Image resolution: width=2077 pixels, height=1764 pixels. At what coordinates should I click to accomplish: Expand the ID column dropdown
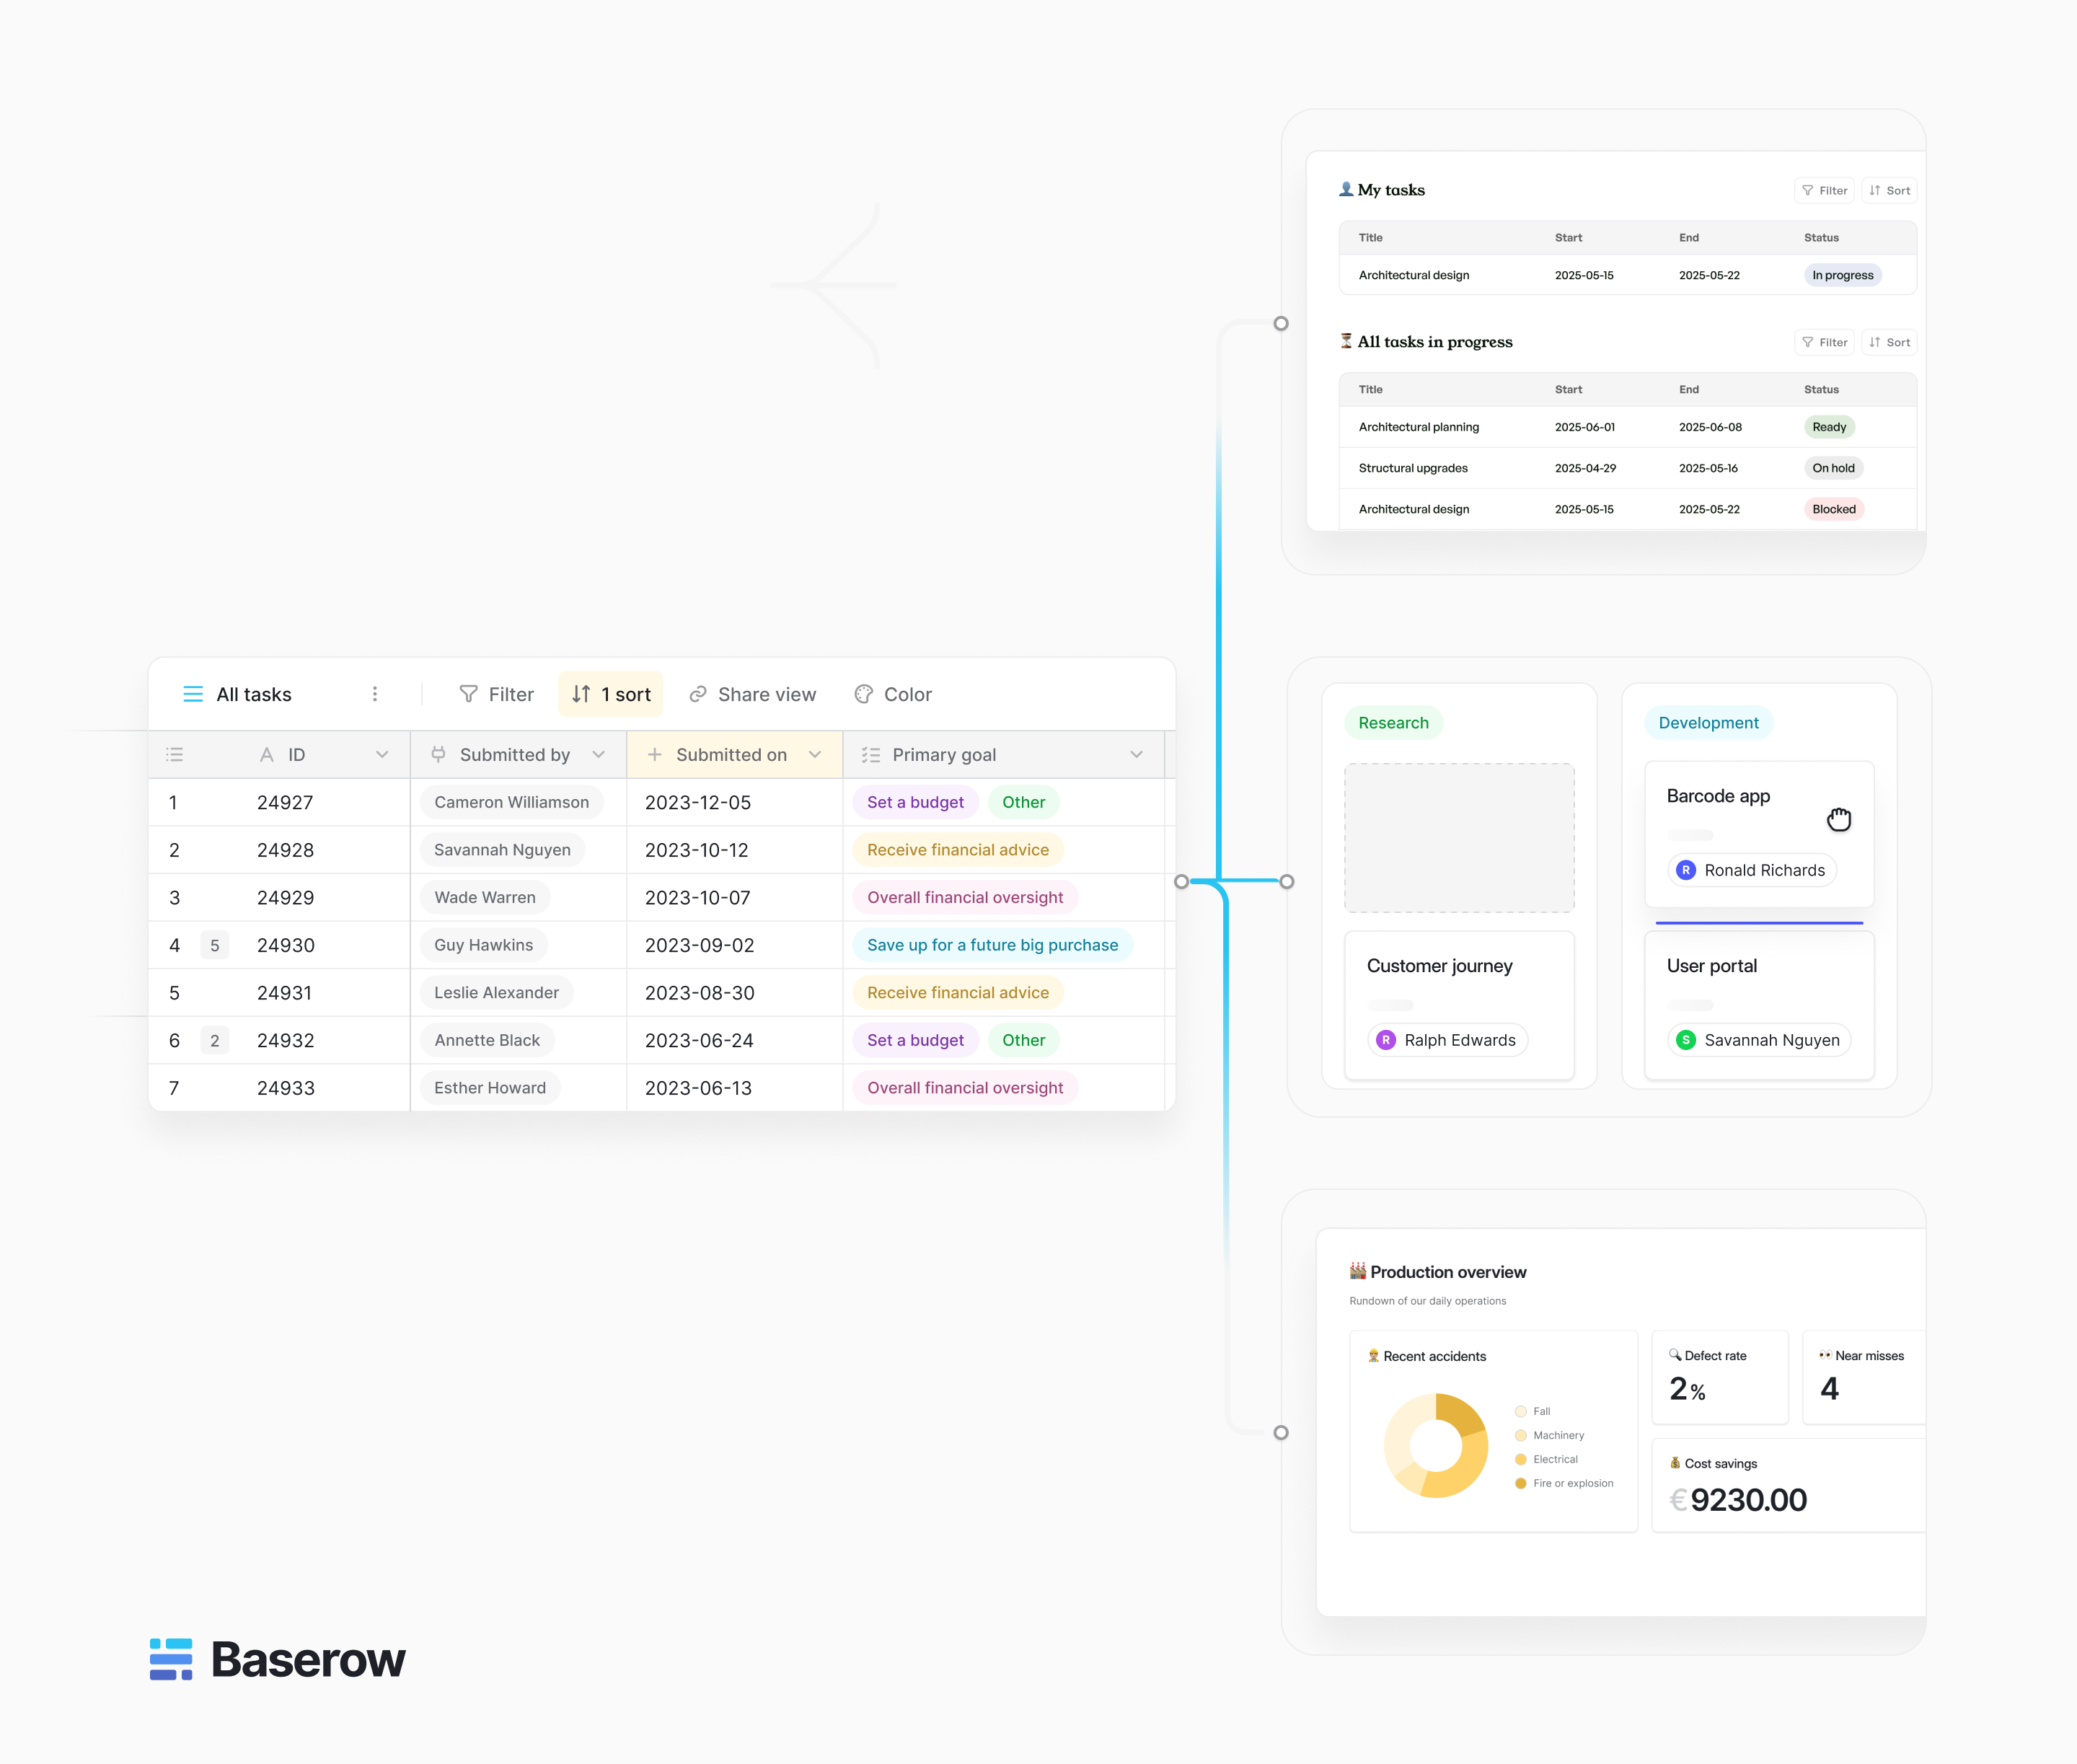click(x=382, y=755)
